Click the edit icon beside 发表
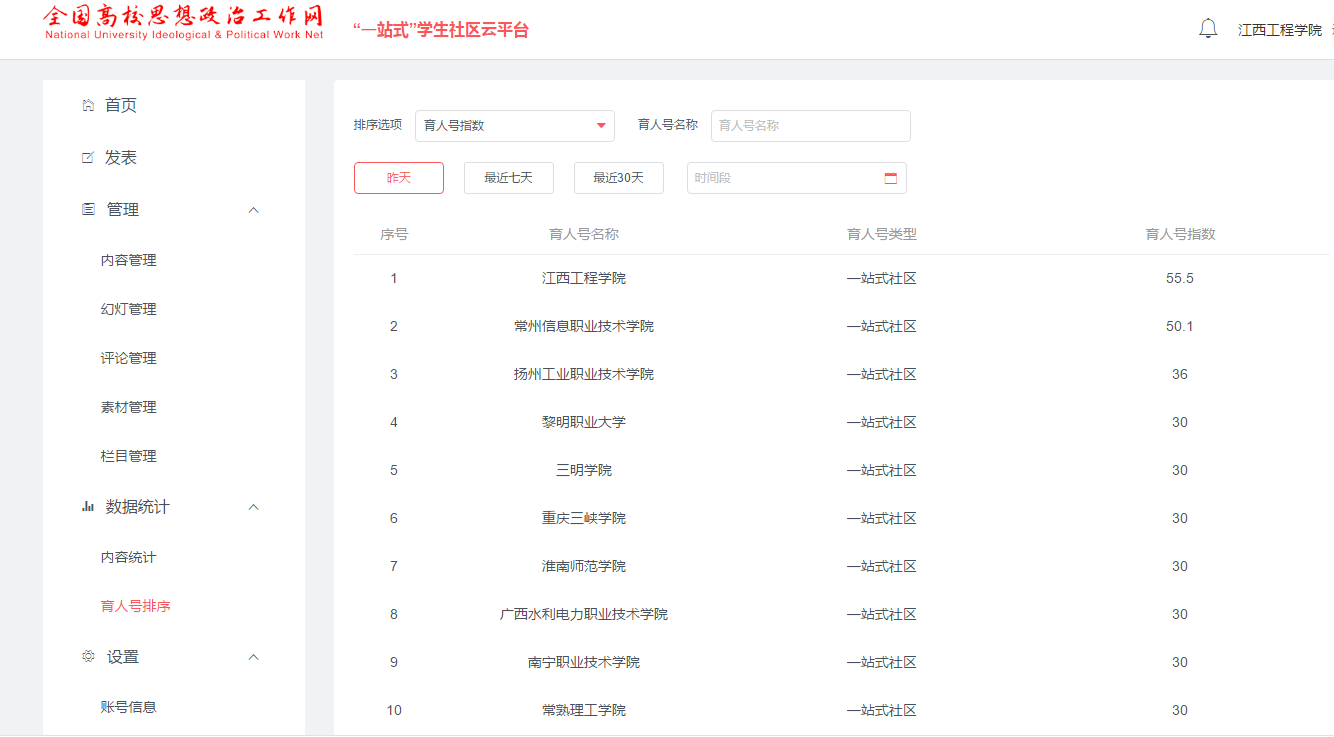Viewport: 1334px width, 737px height. coord(88,158)
